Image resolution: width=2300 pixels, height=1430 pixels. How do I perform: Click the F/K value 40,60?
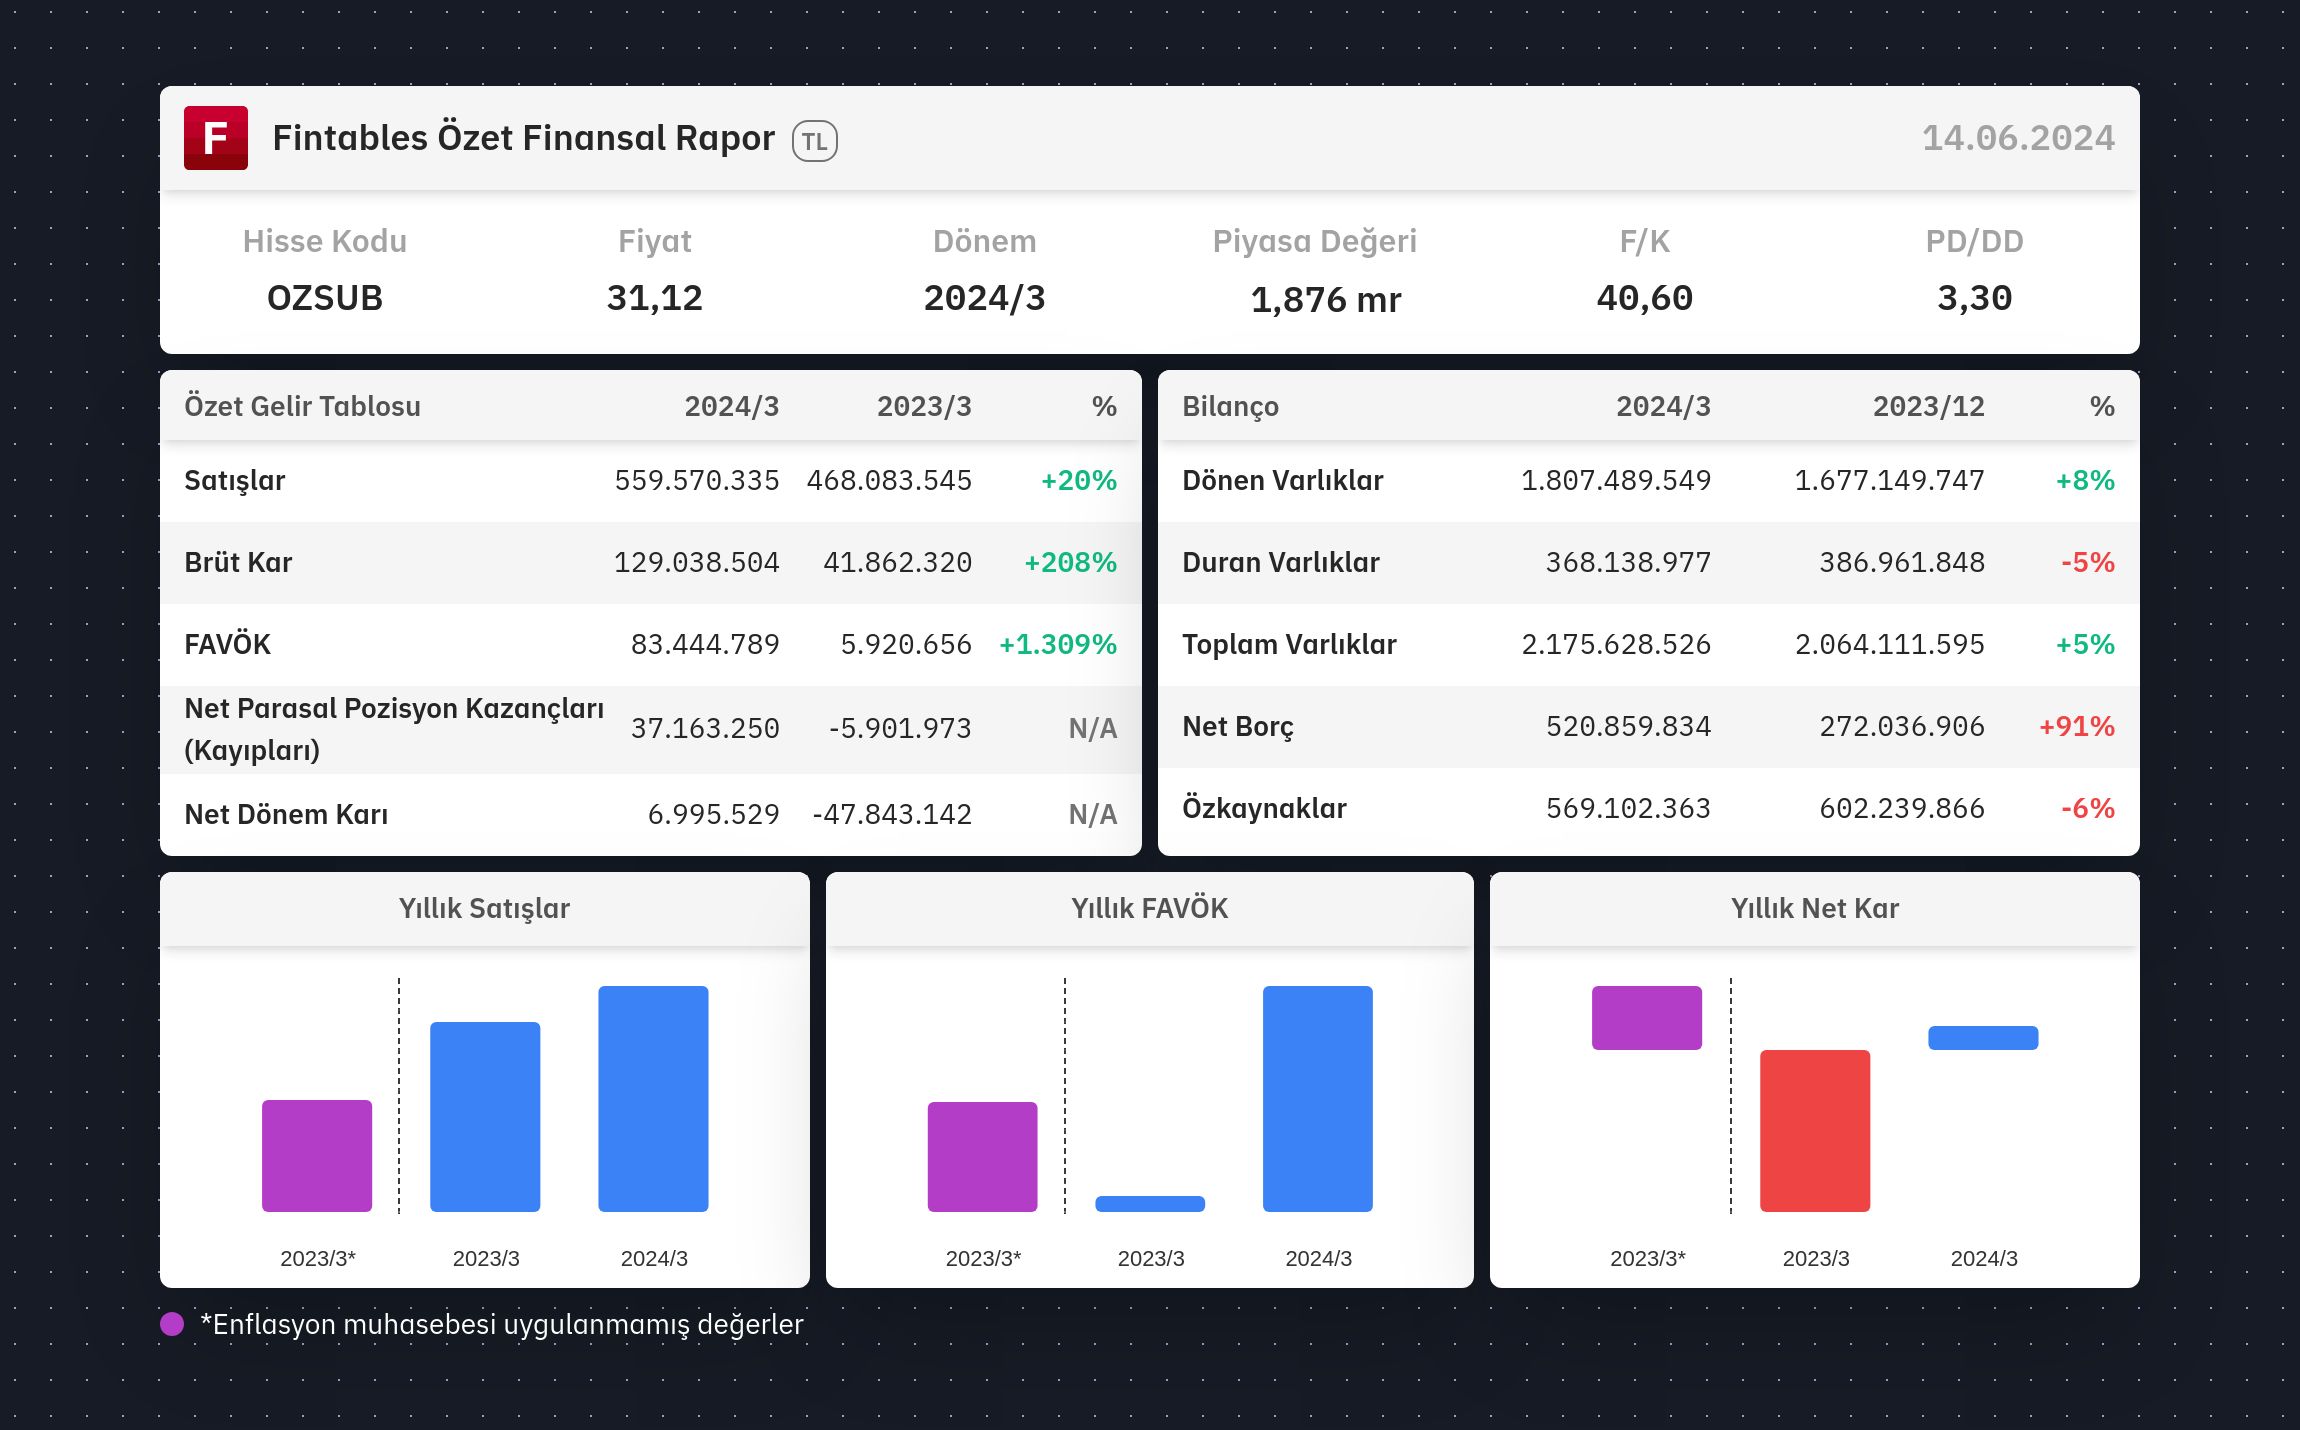tap(1645, 298)
